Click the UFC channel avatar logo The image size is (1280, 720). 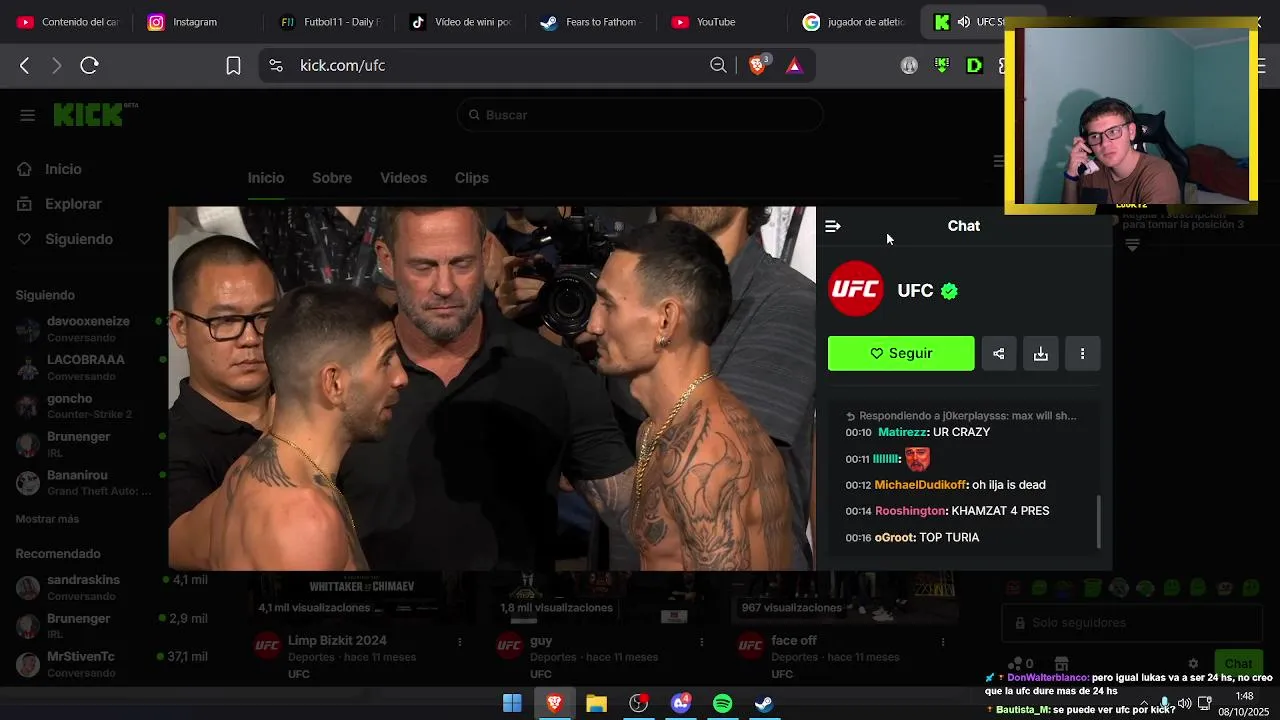[856, 289]
